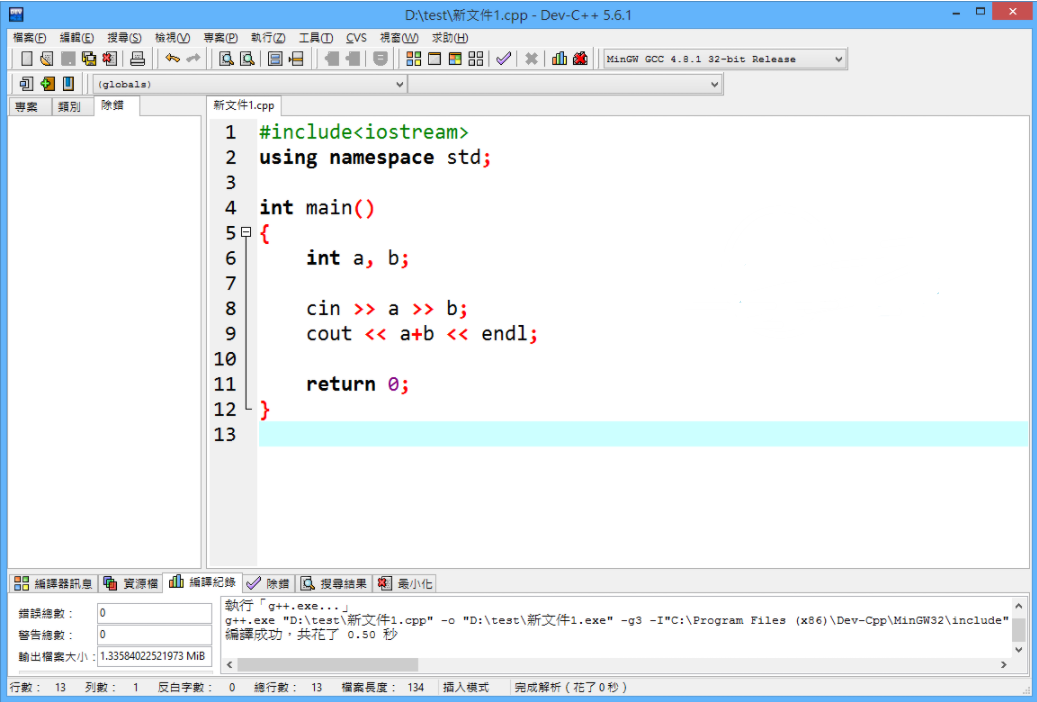
Task: Open the profile analysis bar chart icon
Action: pyautogui.click(x=559, y=59)
